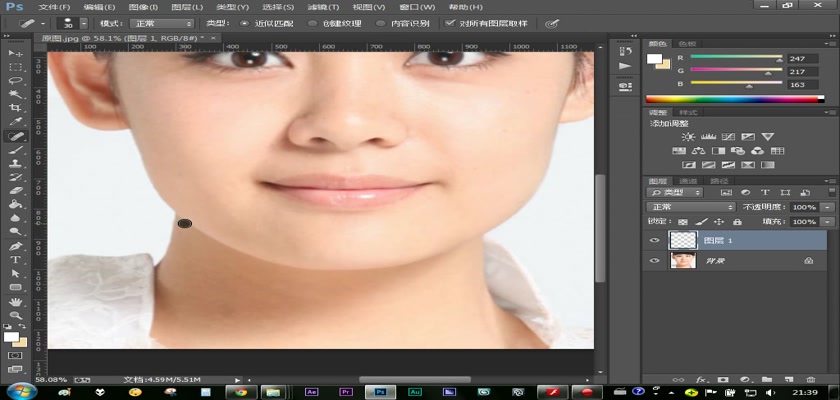Select the Paint Bucket tool
840x400 pixels.
pyautogui.click(x=16, y=205)
